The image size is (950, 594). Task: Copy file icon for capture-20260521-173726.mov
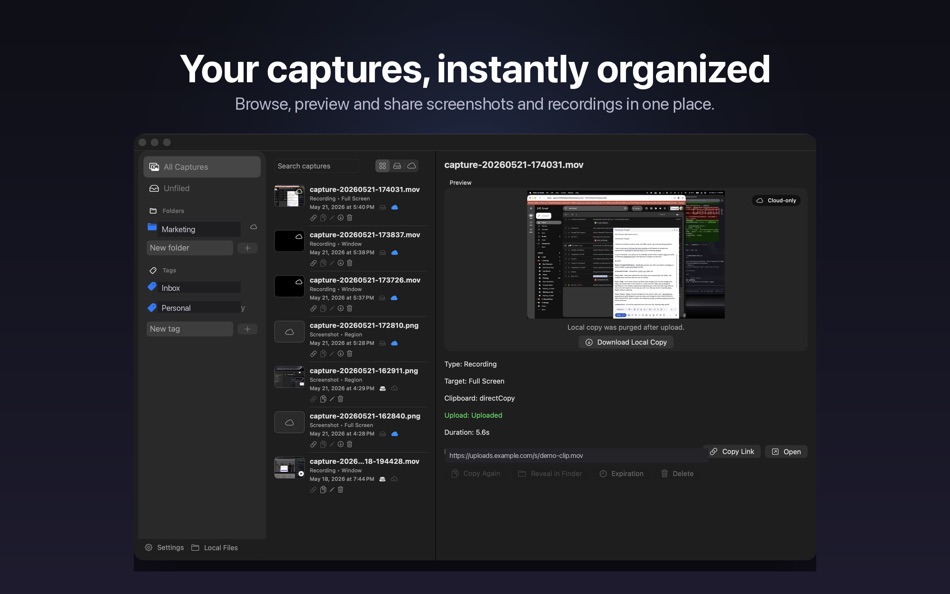(x=323, y=309)
